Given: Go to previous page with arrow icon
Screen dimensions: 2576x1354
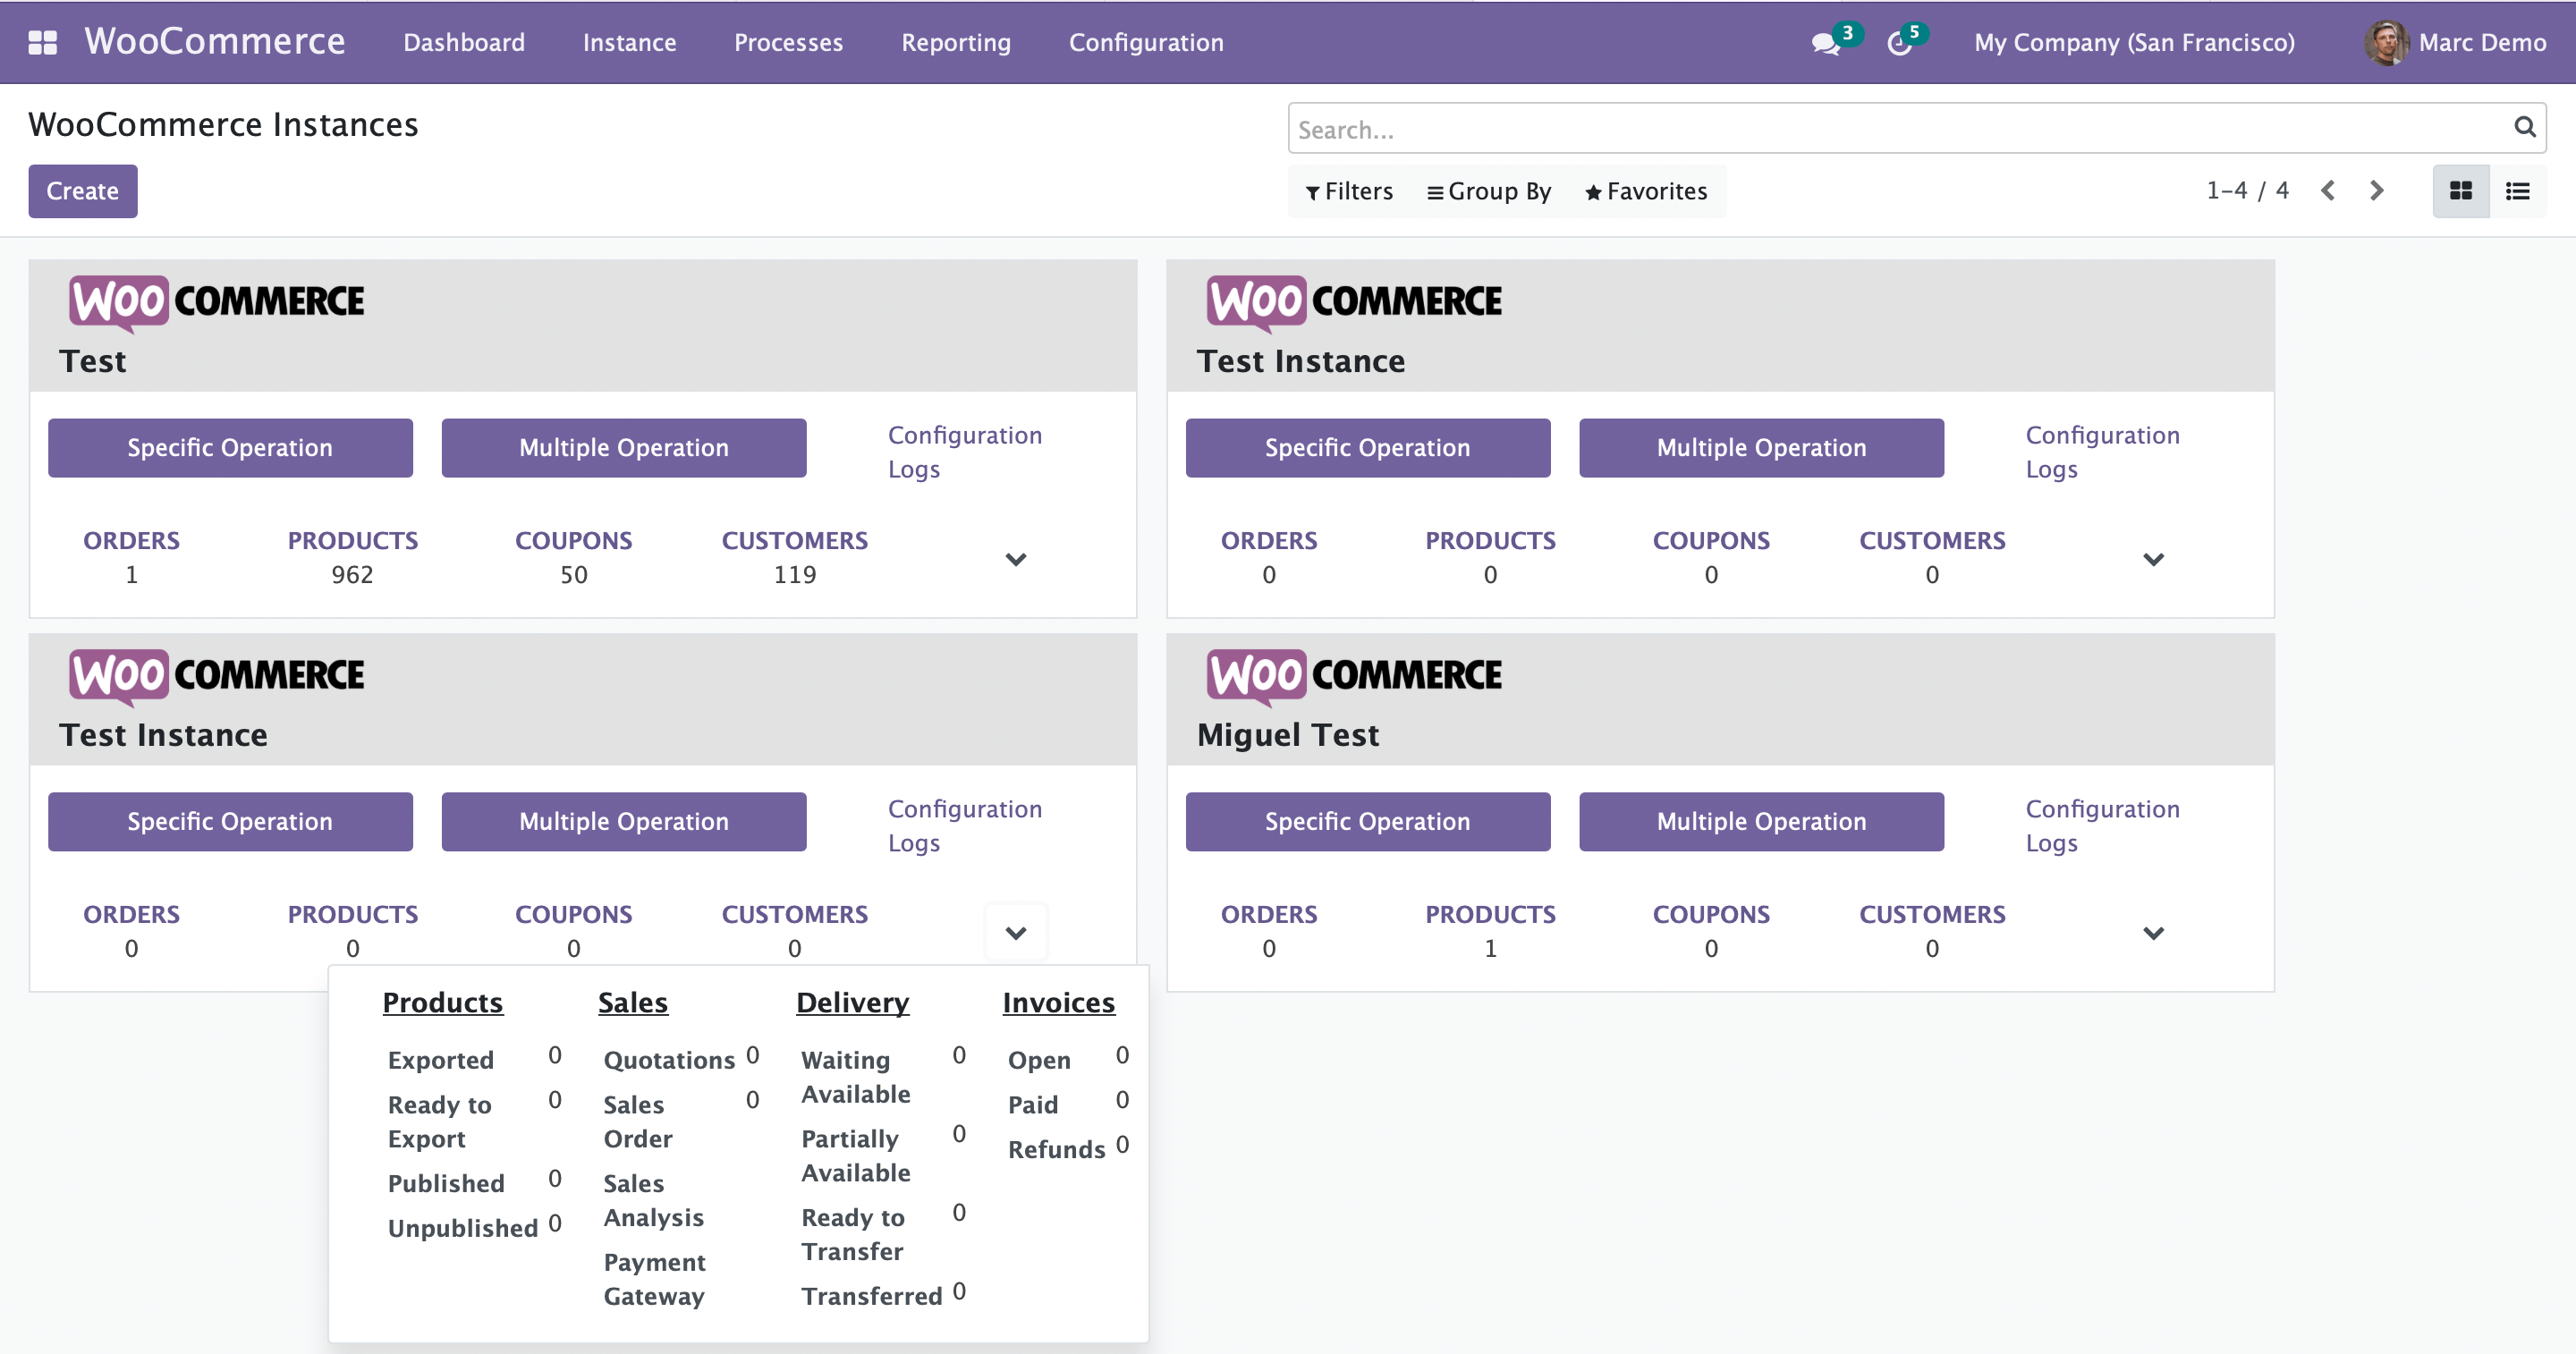Looking at the screenshot, I should pyautogui.click(x=2328, y=190).
